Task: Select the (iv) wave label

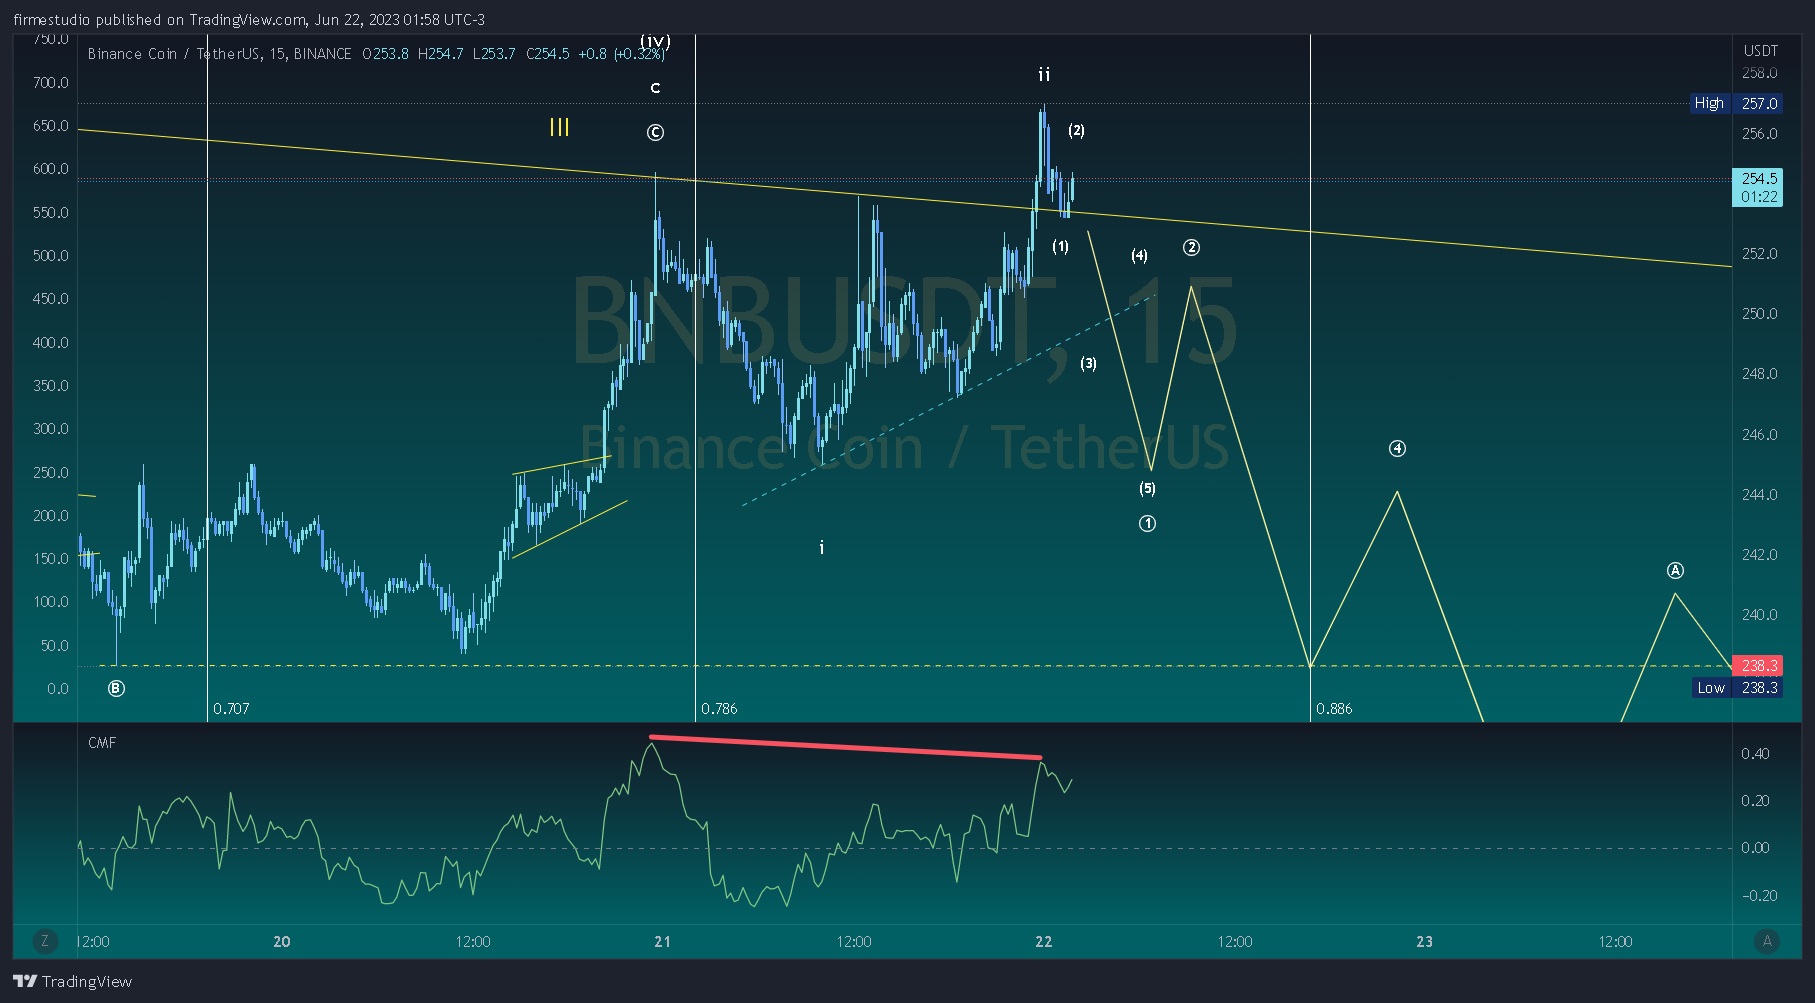Action: 655,41
